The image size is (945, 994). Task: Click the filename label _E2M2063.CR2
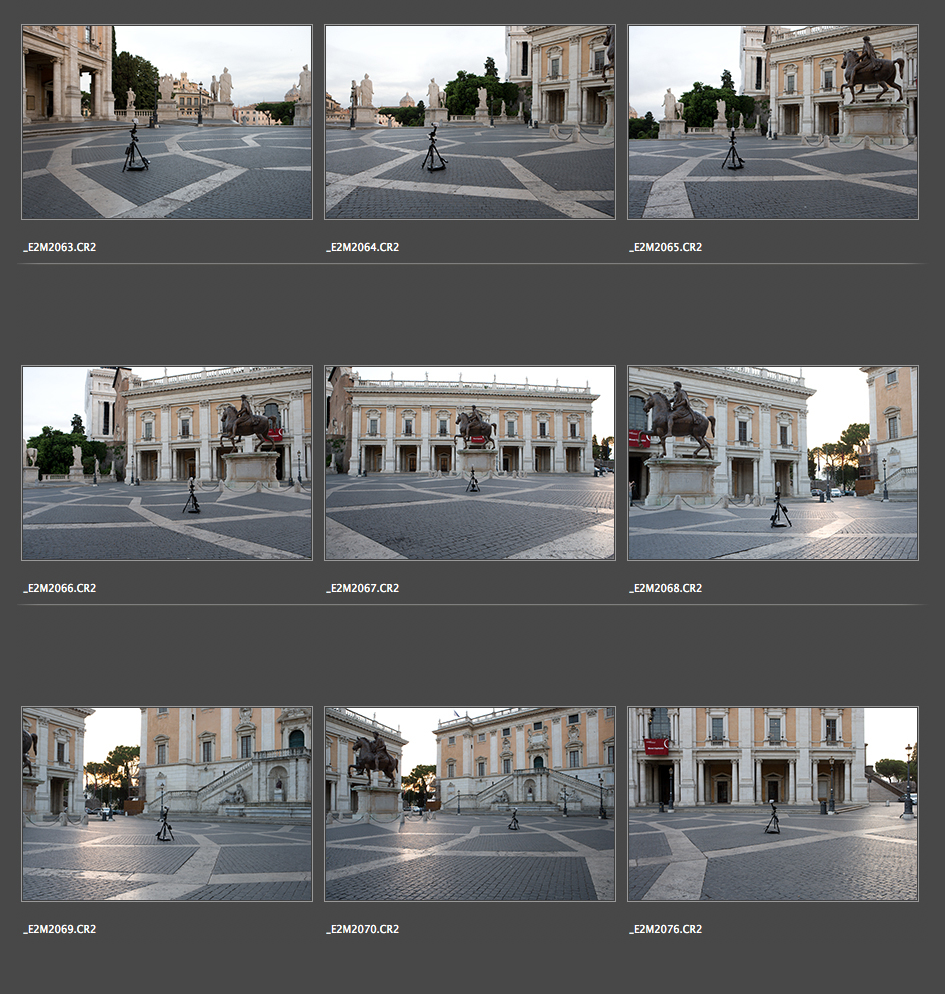[60, 247]
